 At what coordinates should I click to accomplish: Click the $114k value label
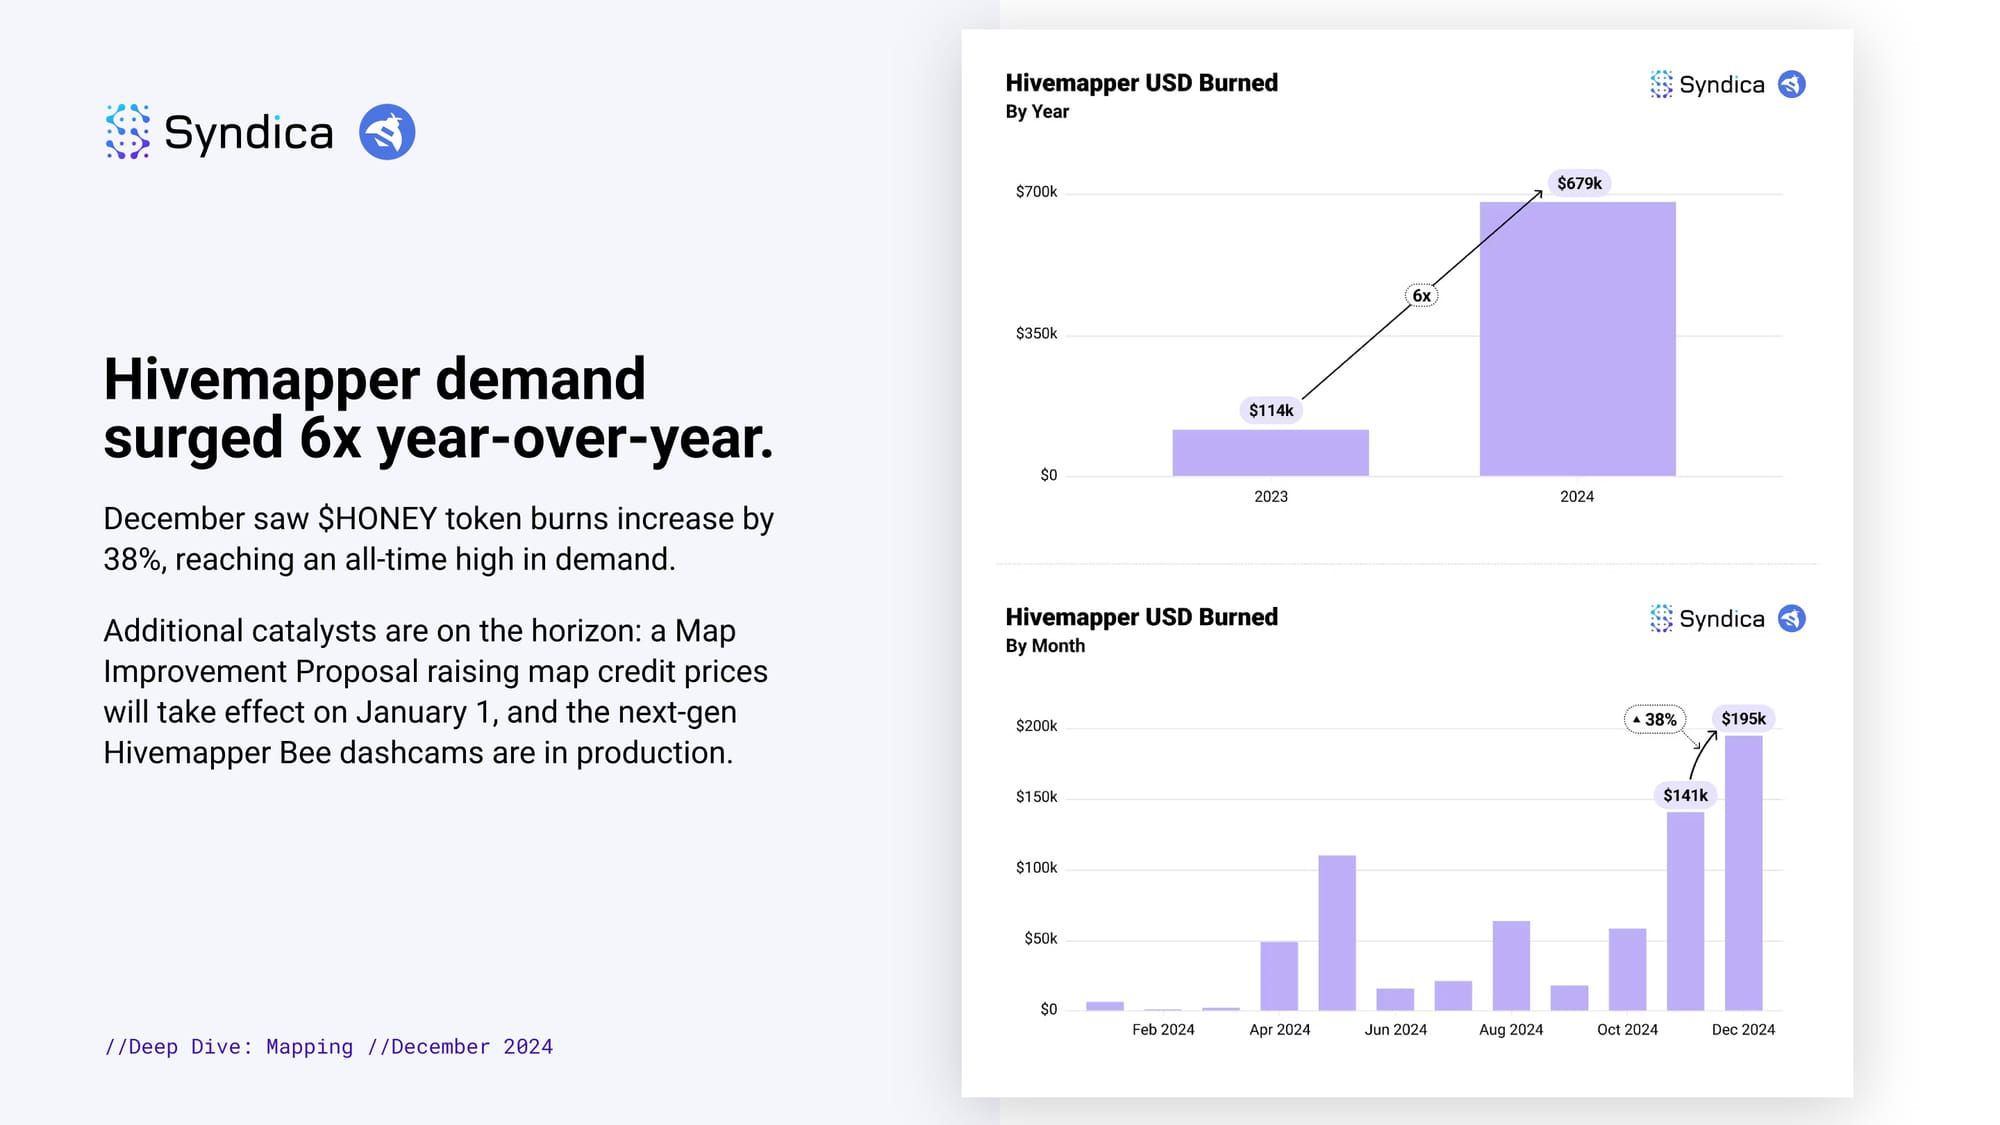coord(1270,410)
